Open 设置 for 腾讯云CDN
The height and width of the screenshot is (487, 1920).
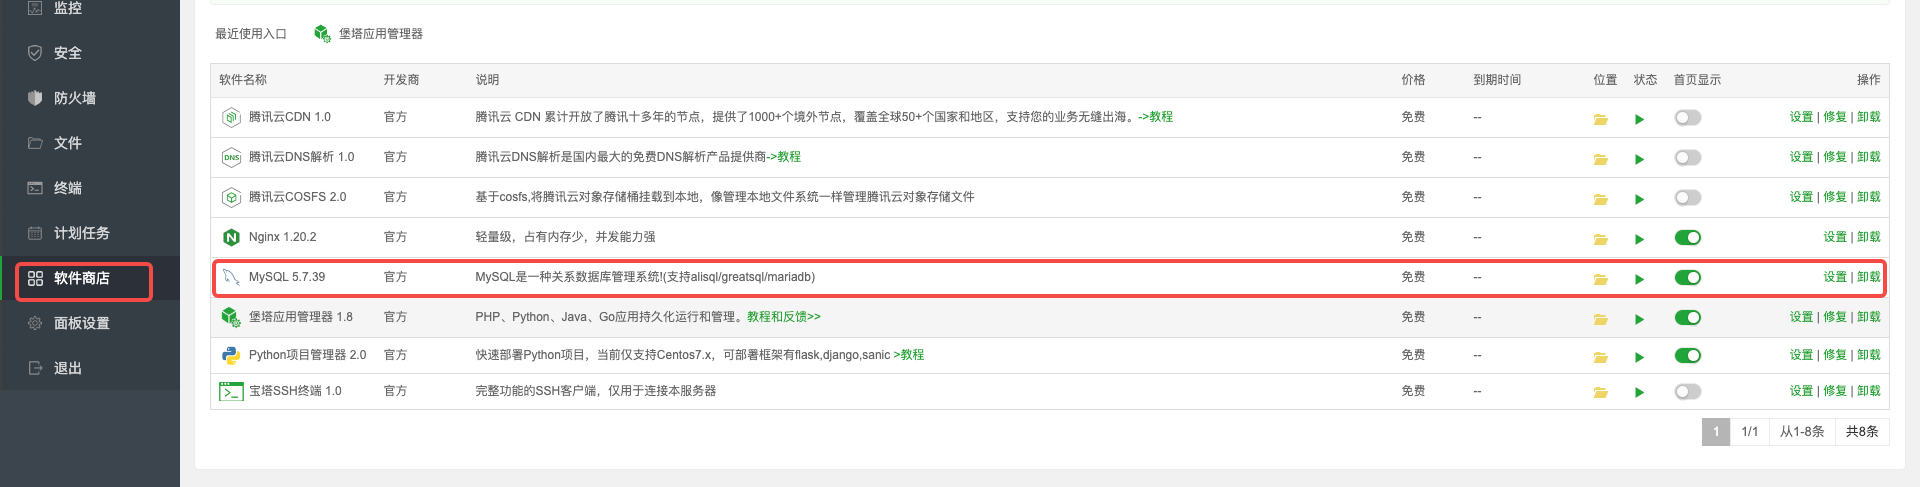pos(1801,117)
